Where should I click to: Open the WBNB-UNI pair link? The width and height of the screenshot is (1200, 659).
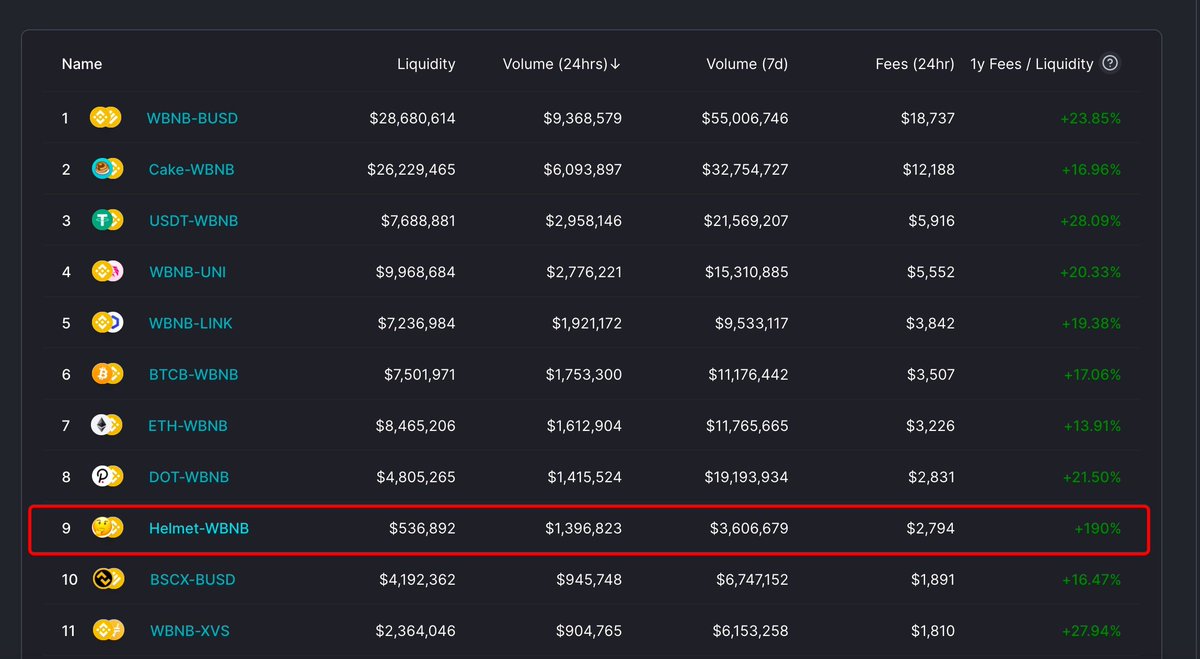(188, 272)
